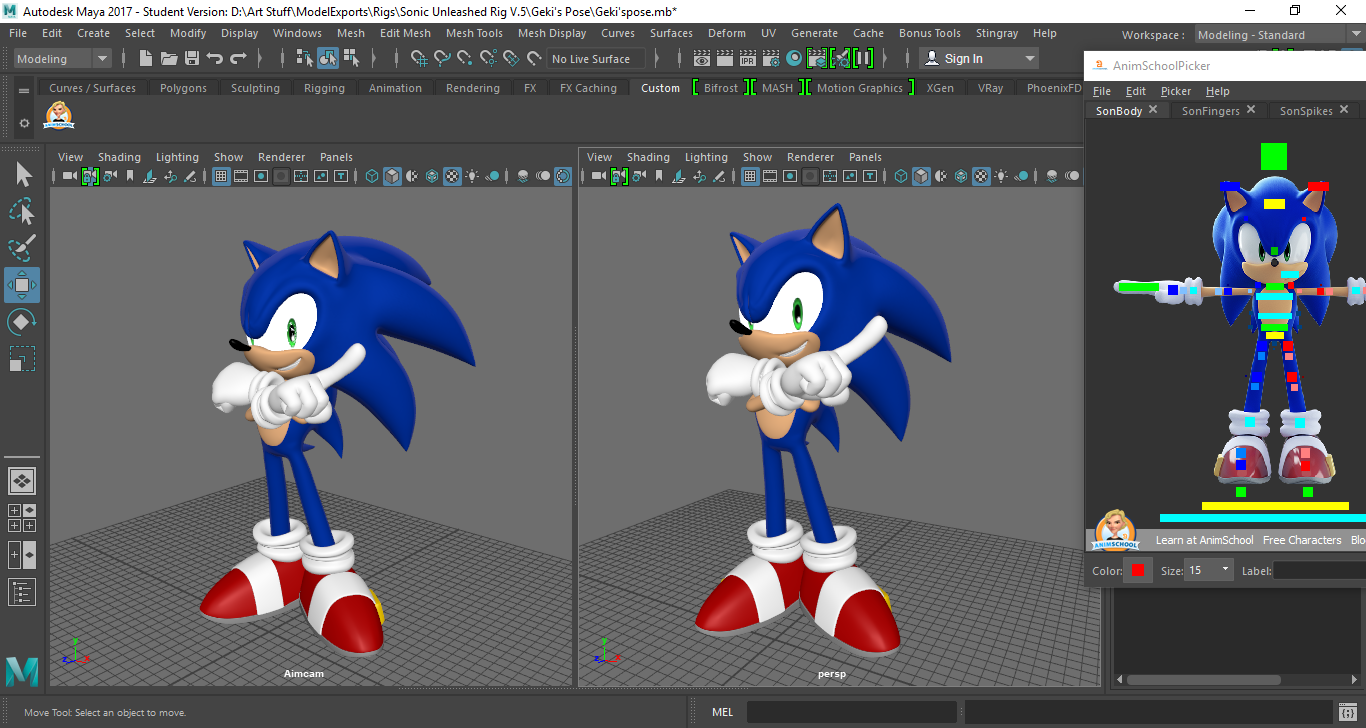Open Outliner layout icon in left sidebar
The width and height of the screenshot is (1366, 728).
[22, 591]
